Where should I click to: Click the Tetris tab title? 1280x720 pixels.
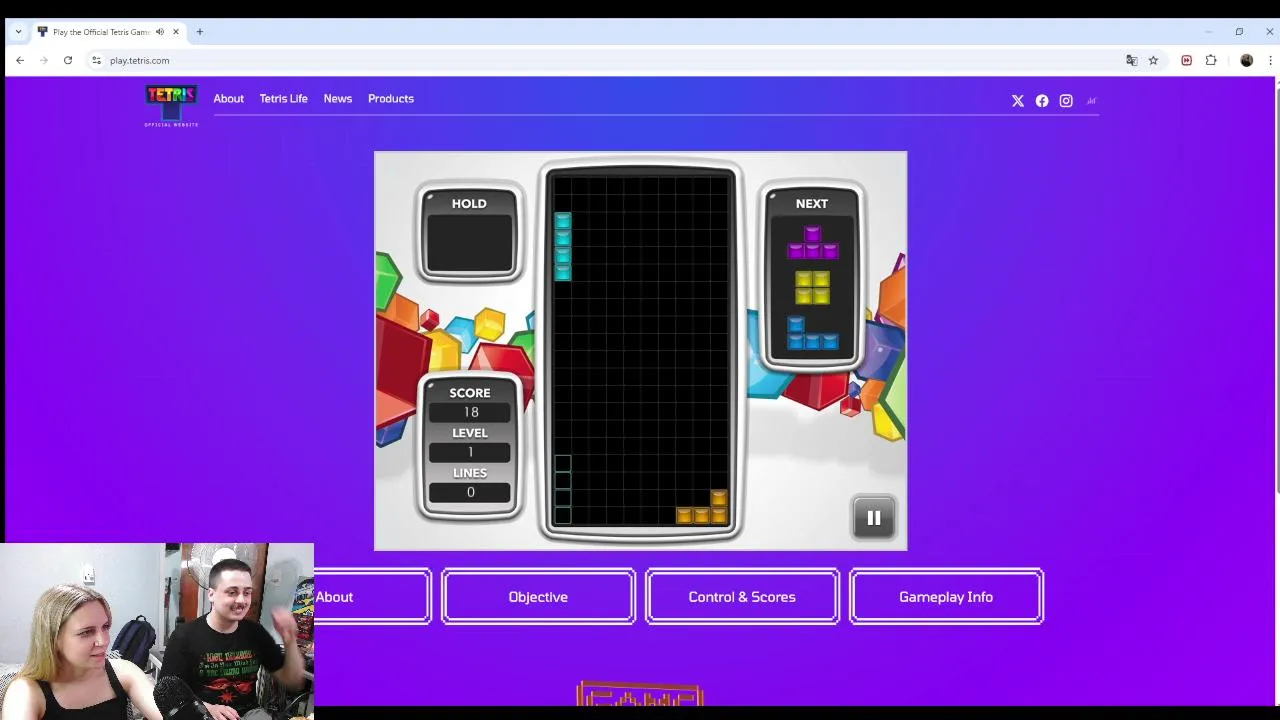[101, 32]
